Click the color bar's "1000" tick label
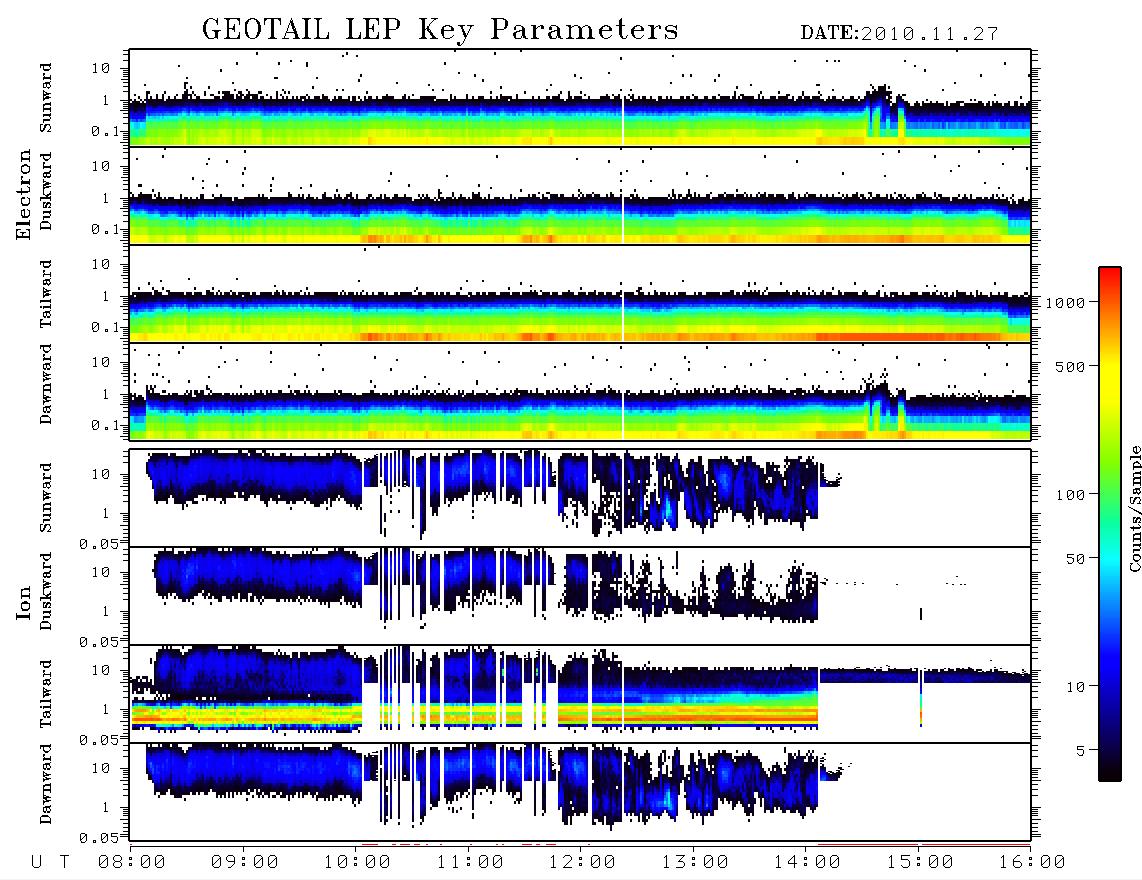Image resolution: width=1142 pixels, height=880 pixels. point(1065,303)
